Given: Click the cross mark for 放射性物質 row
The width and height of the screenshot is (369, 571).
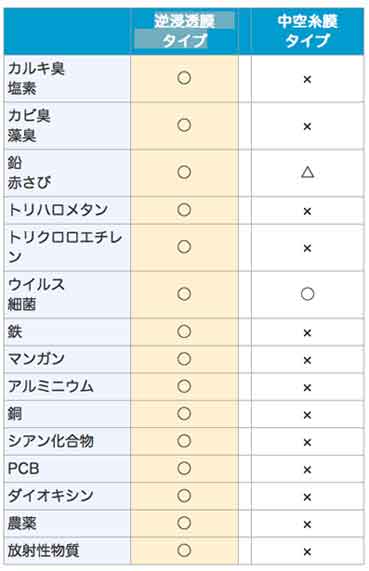Looking at the screenshot, I should tap(307, 552).
